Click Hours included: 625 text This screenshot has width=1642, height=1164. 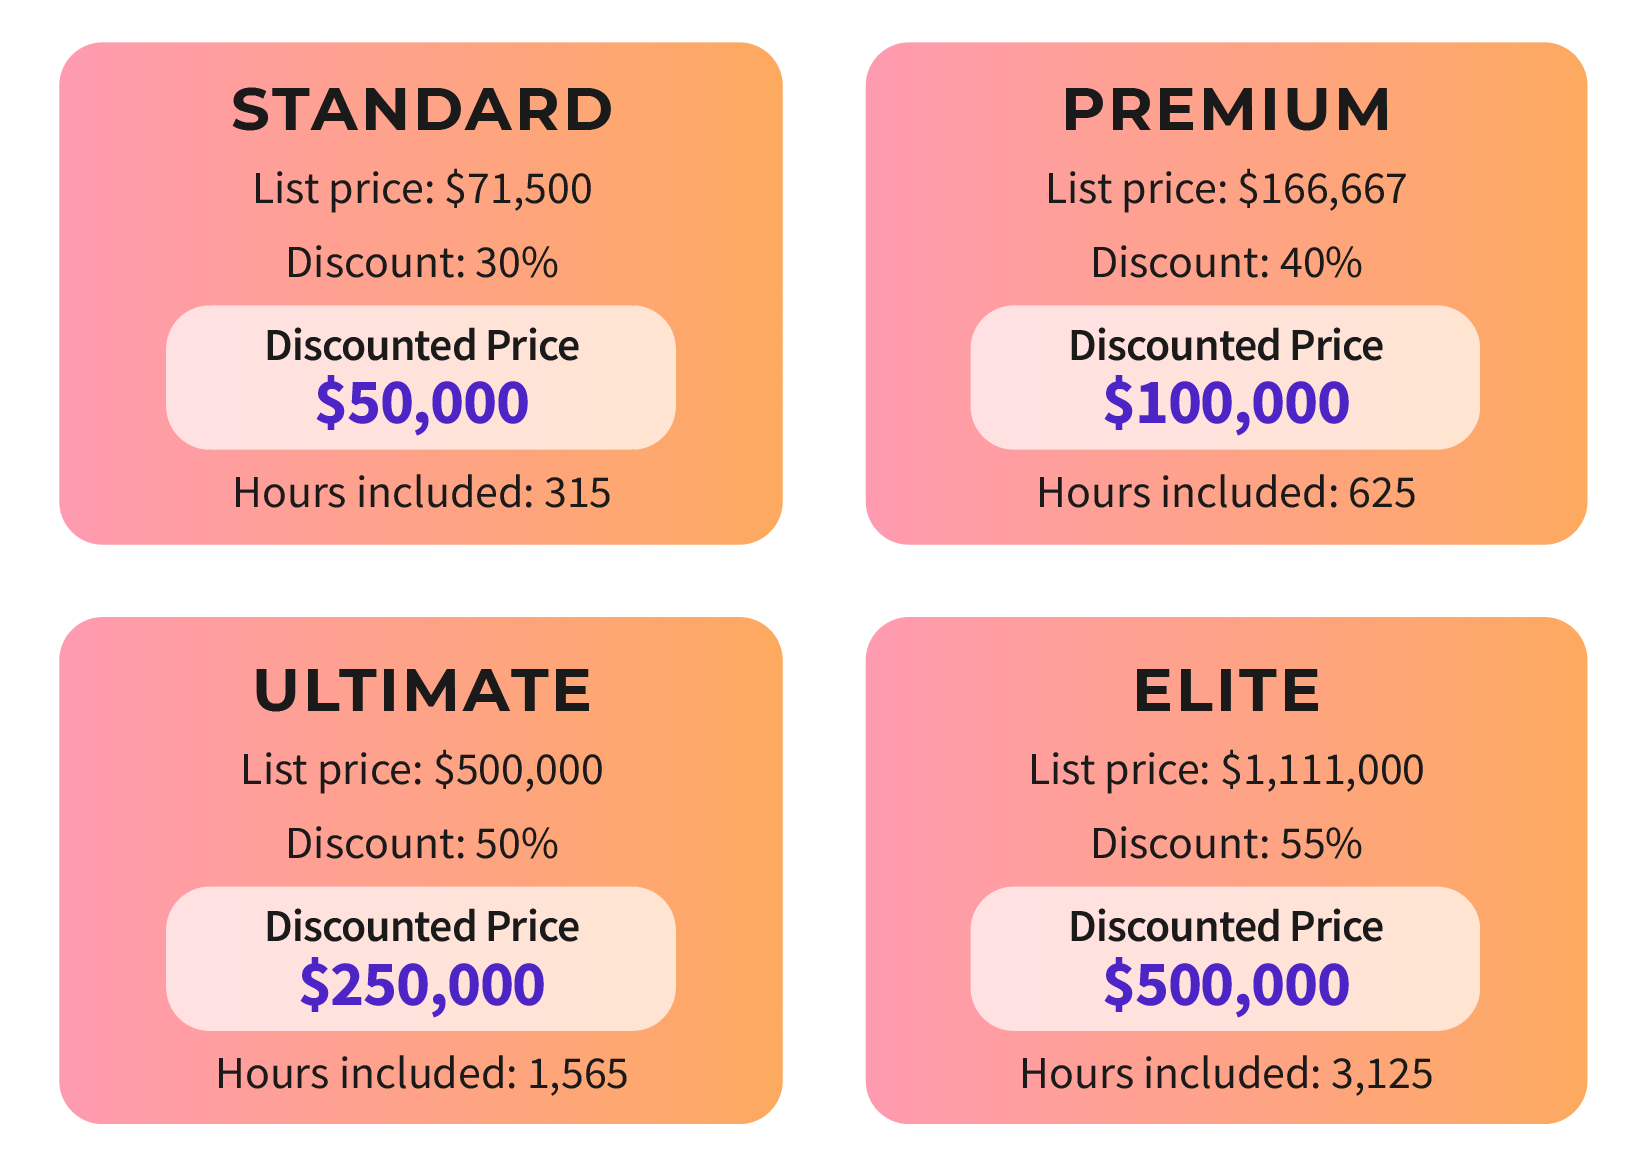(1226, 493)
